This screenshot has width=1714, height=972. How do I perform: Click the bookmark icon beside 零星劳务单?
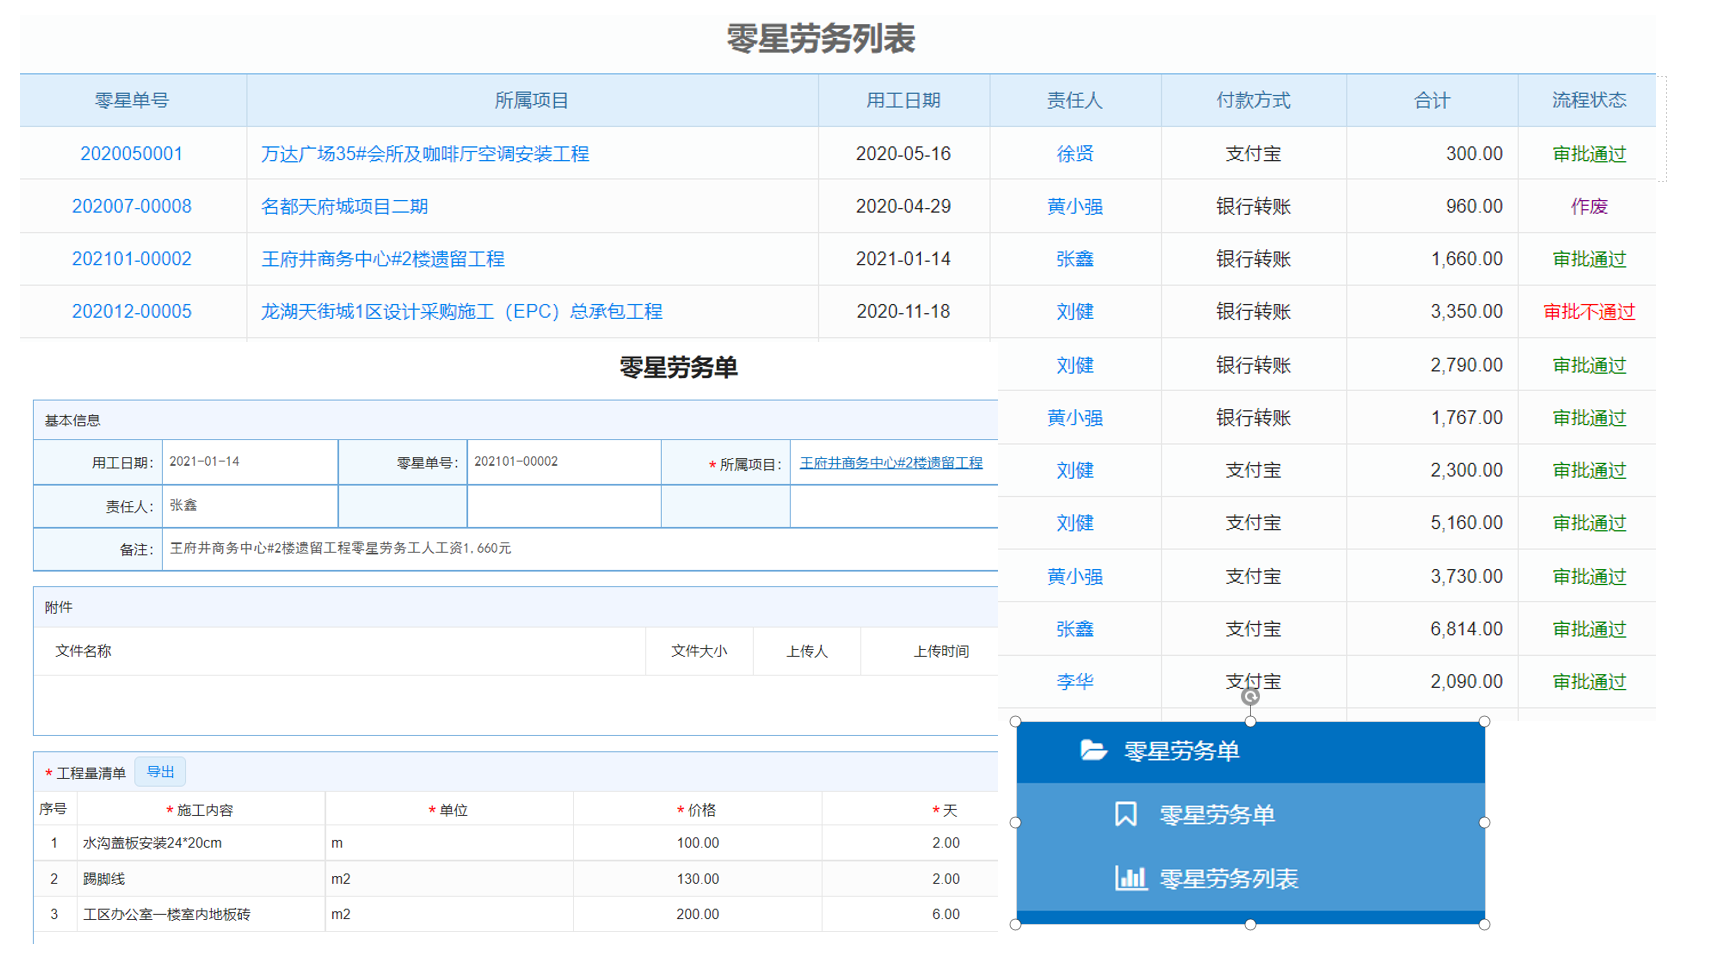point(1125,814)
